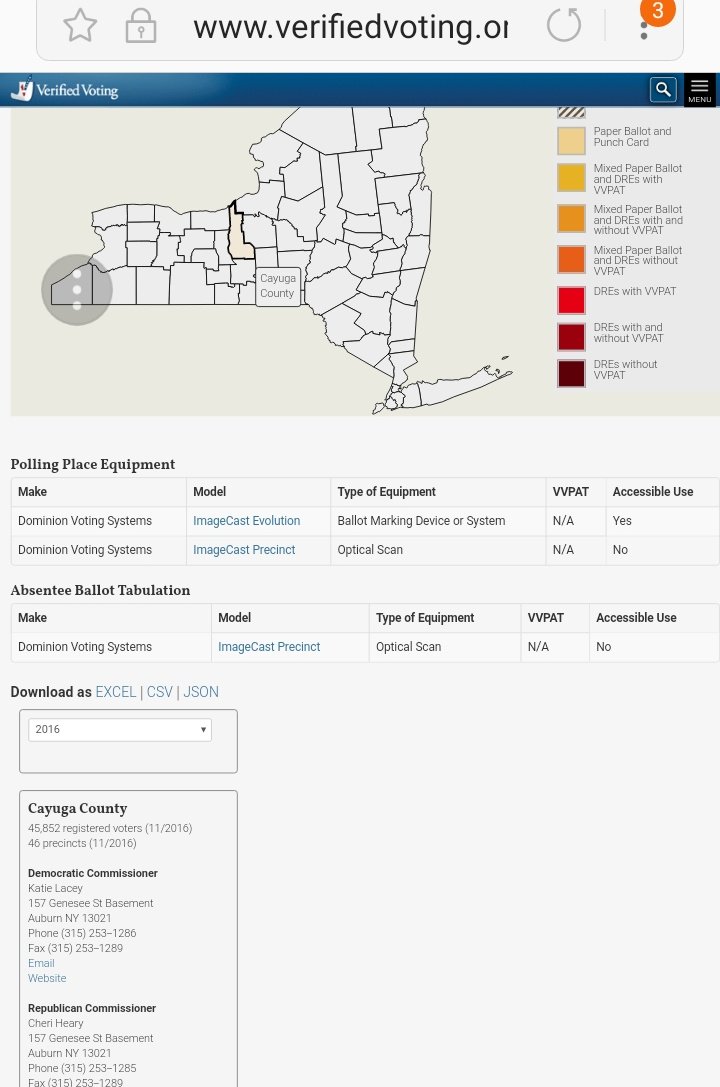Click the Verified Voting logo
The height and width of the screenshot is (1087, 720).
click(x=64, y=89)
